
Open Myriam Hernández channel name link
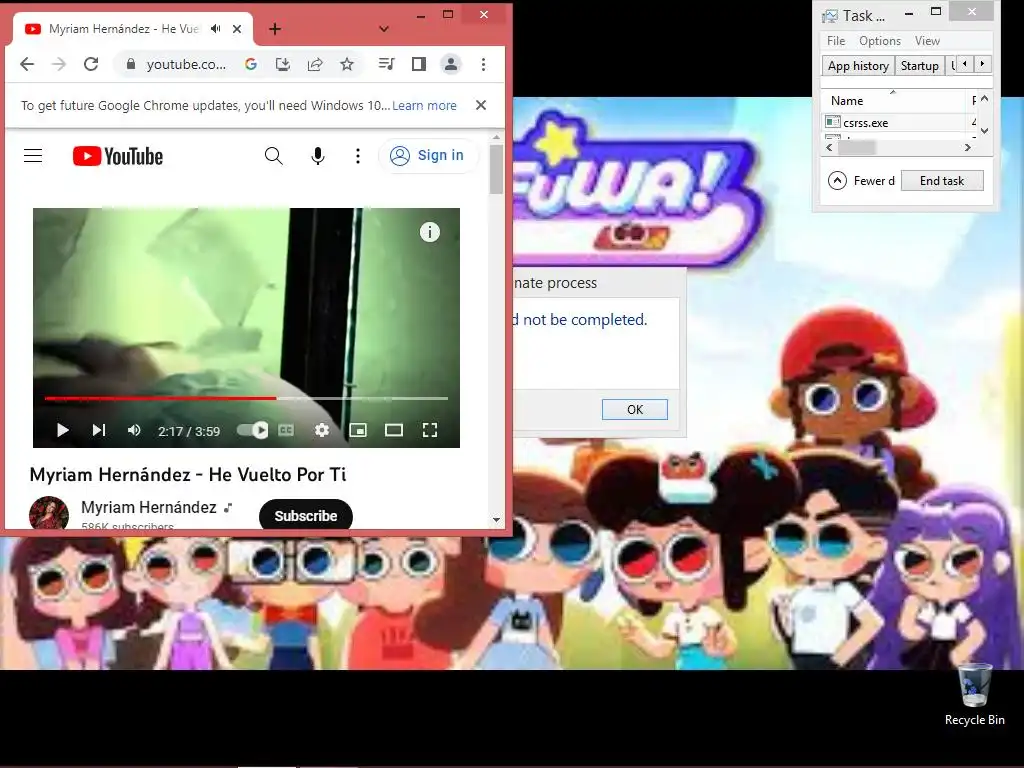[149, 507]
